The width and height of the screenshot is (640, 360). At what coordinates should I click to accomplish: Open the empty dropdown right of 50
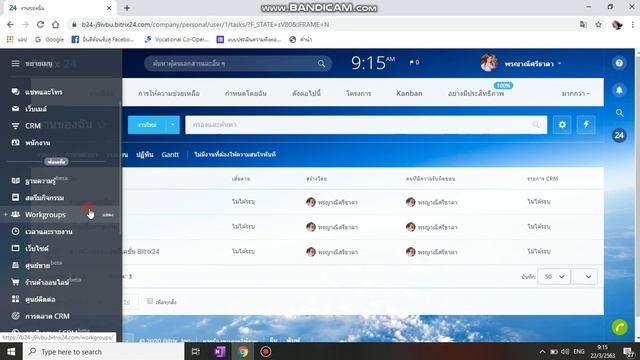pyautogui.click(x=584, y=277)
